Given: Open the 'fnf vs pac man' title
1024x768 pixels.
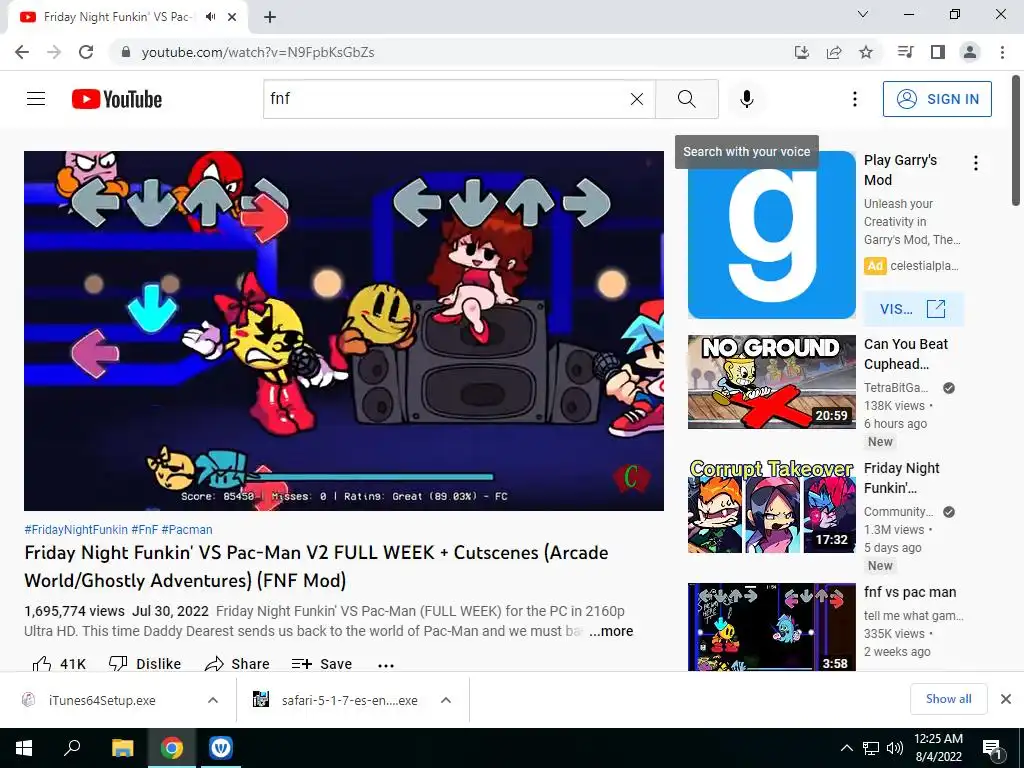Looking at the screenshot, I should tap(910, 592).
